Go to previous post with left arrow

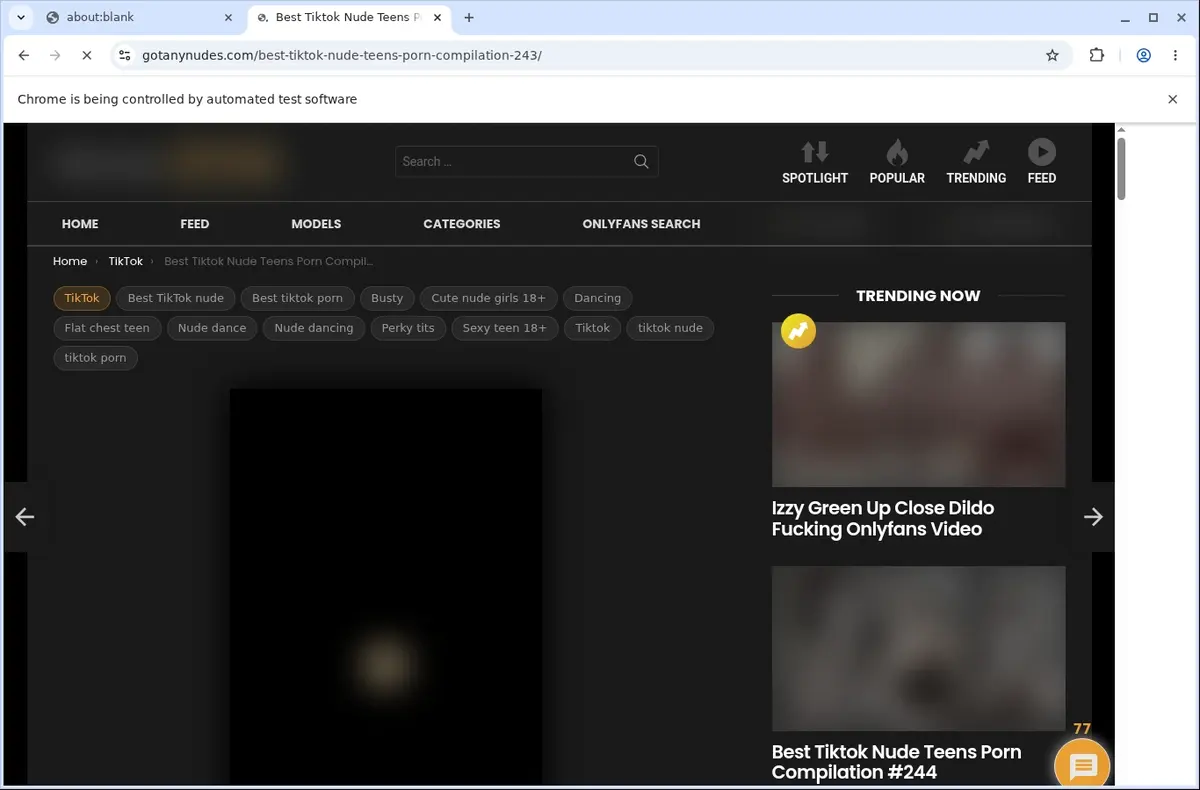click(25, 517)
